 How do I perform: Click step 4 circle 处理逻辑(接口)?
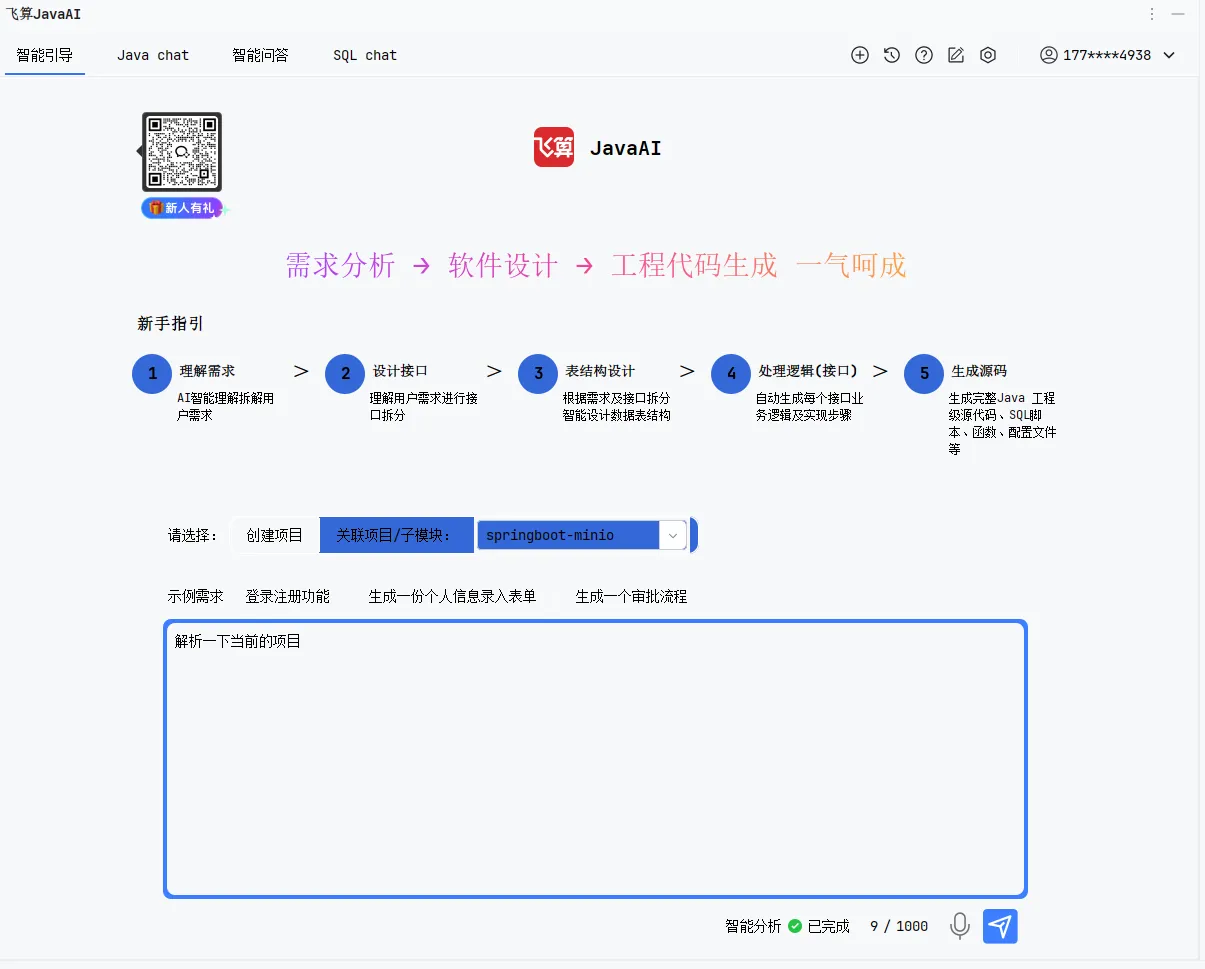coord(732,374)
